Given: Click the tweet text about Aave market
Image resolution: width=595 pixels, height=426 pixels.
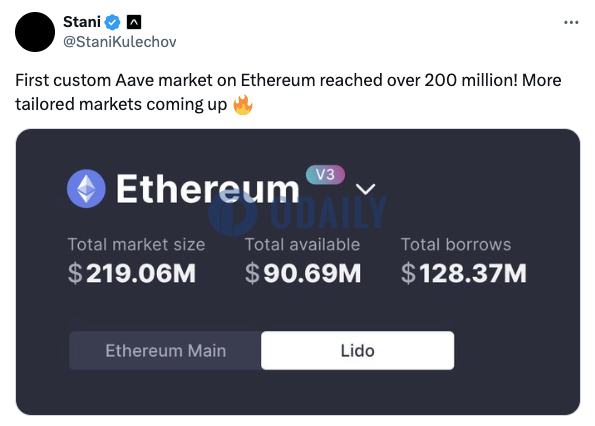Looking at the screenshot, I should (288, 92).
